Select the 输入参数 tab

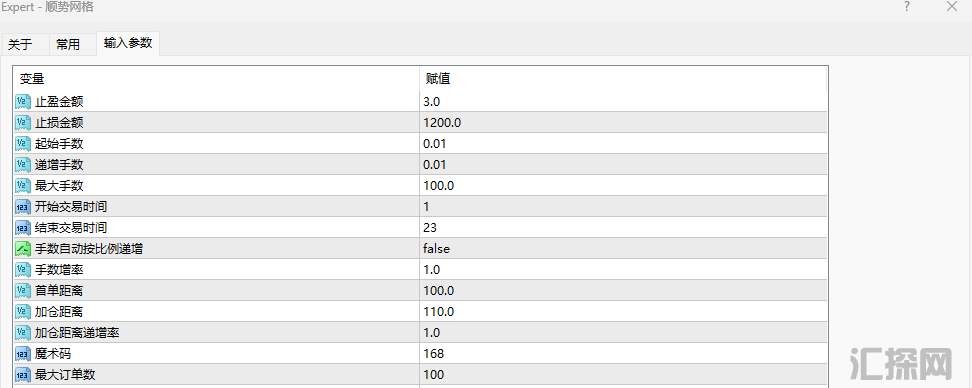point(128,43)
